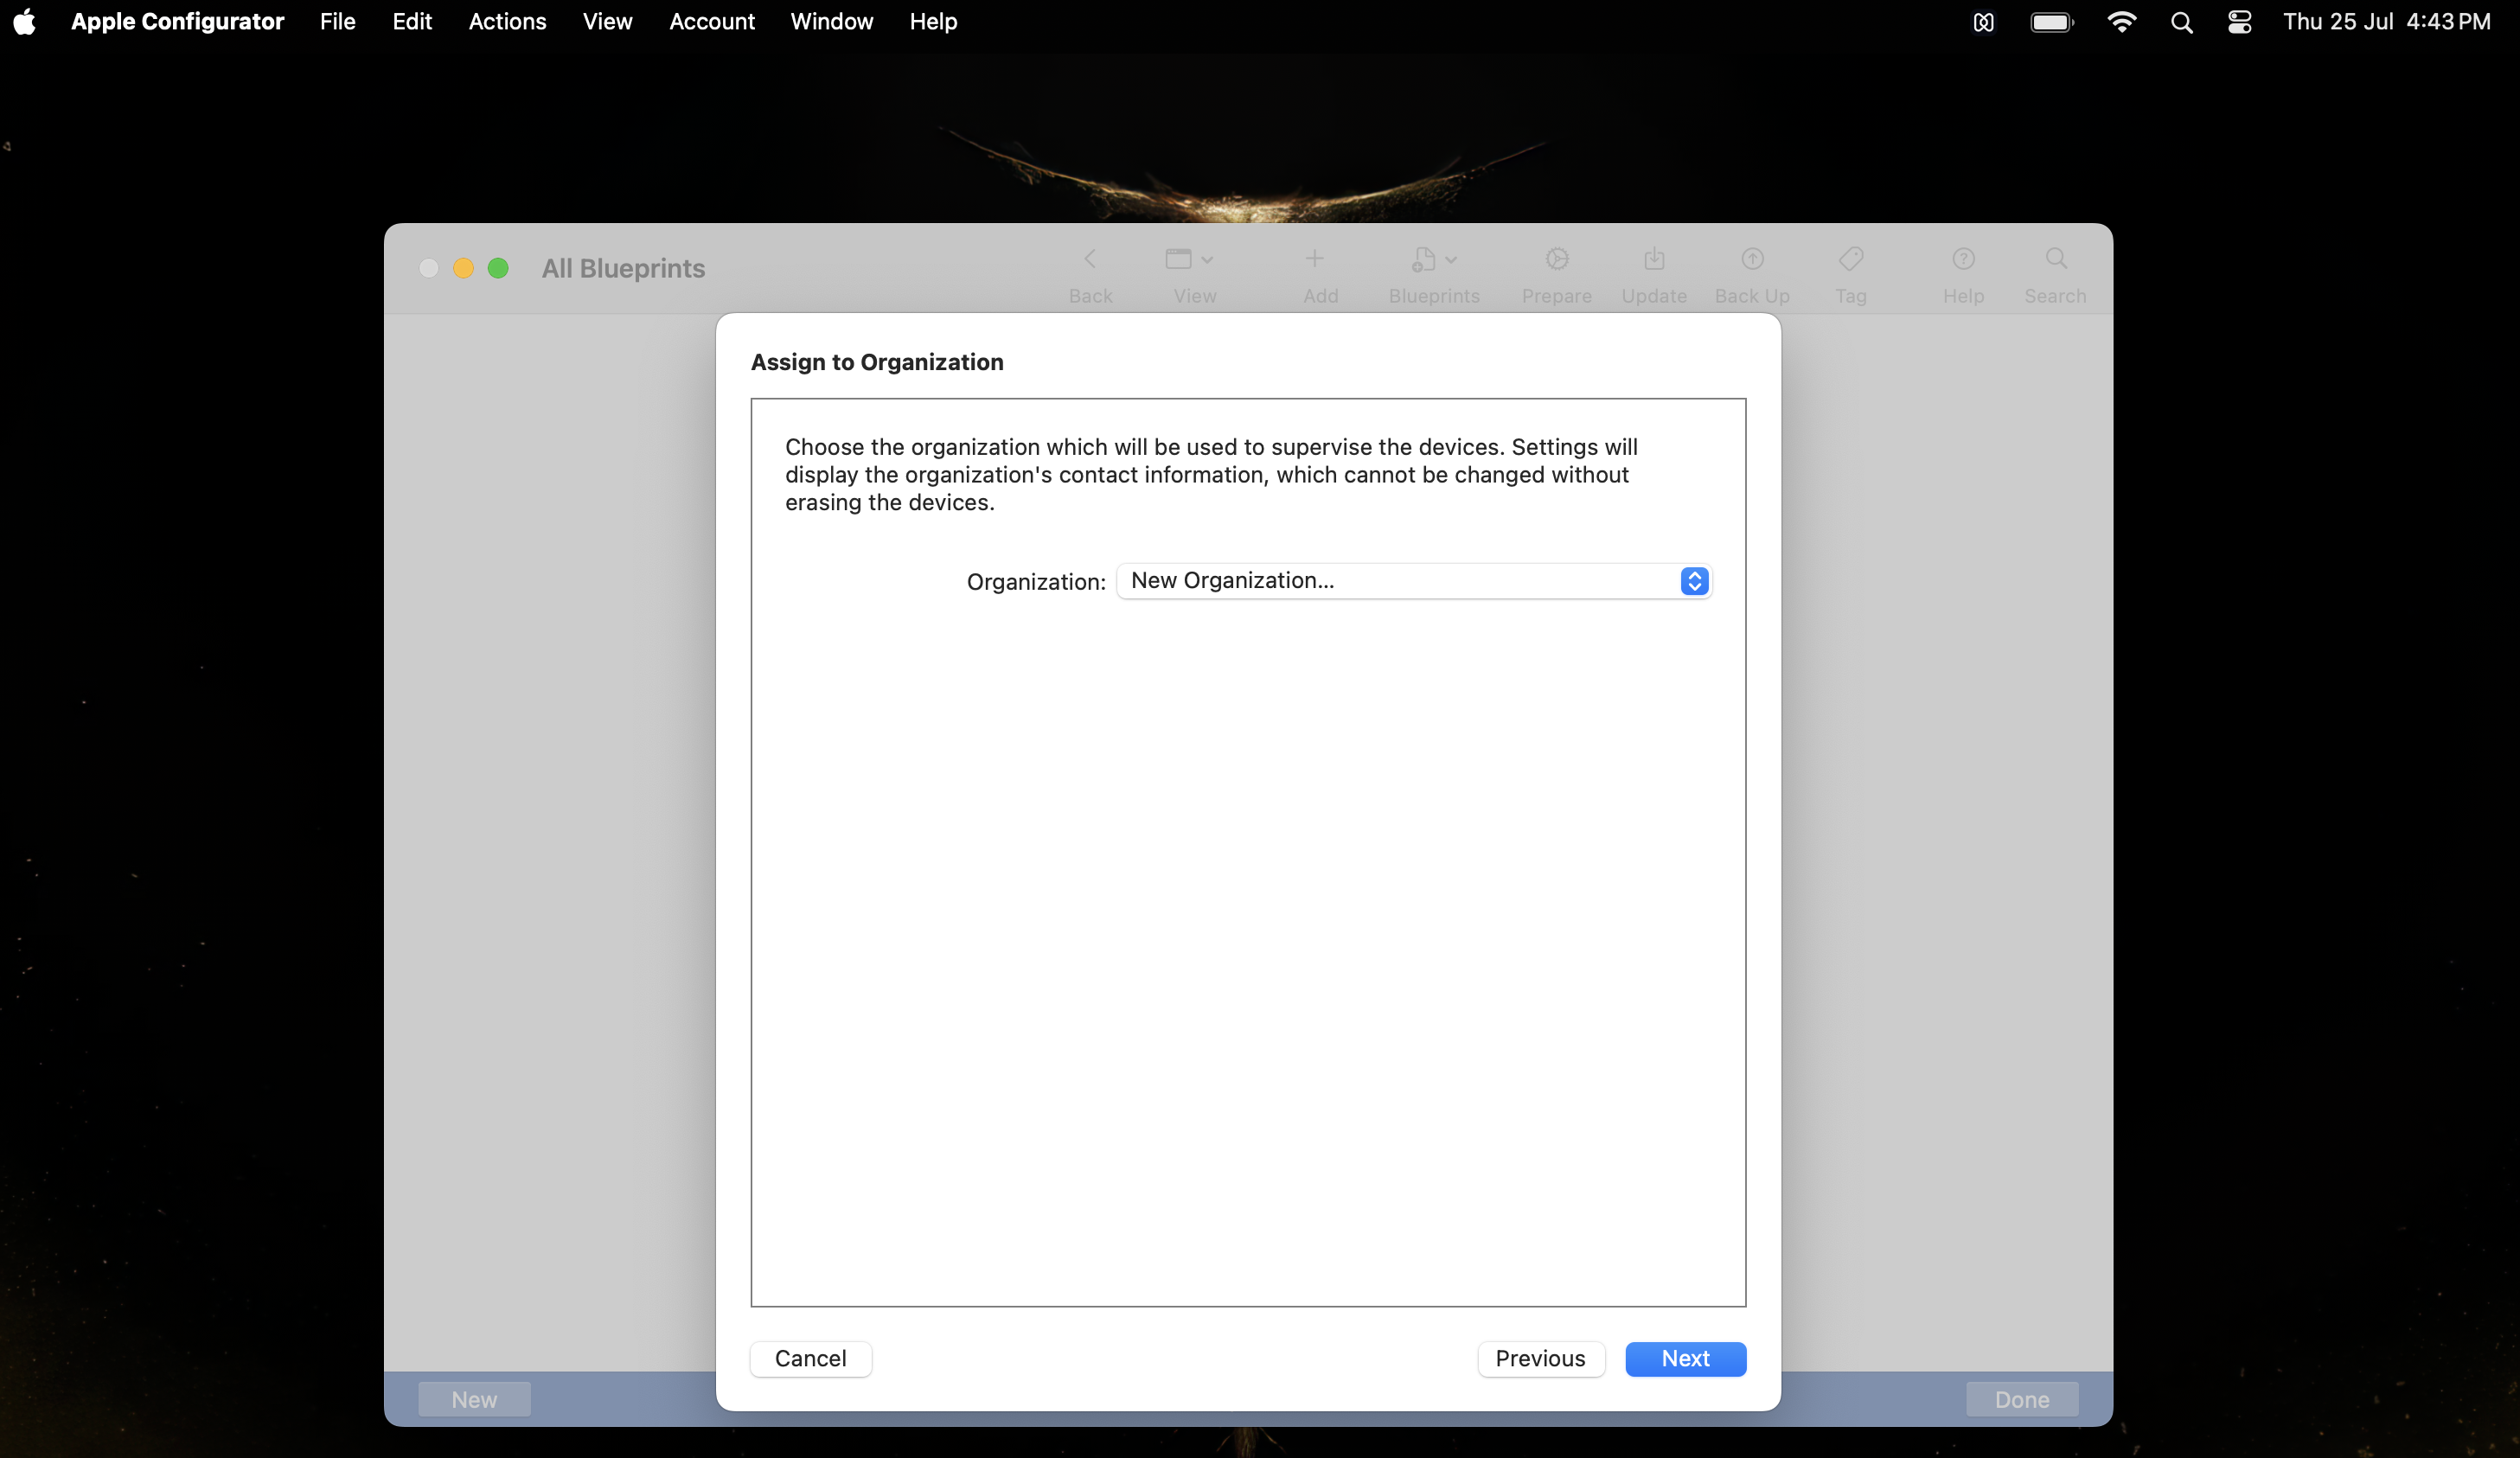2520x1458 pixels.
Task: Click the battery status icon
Action: [x=2052, y=22]
